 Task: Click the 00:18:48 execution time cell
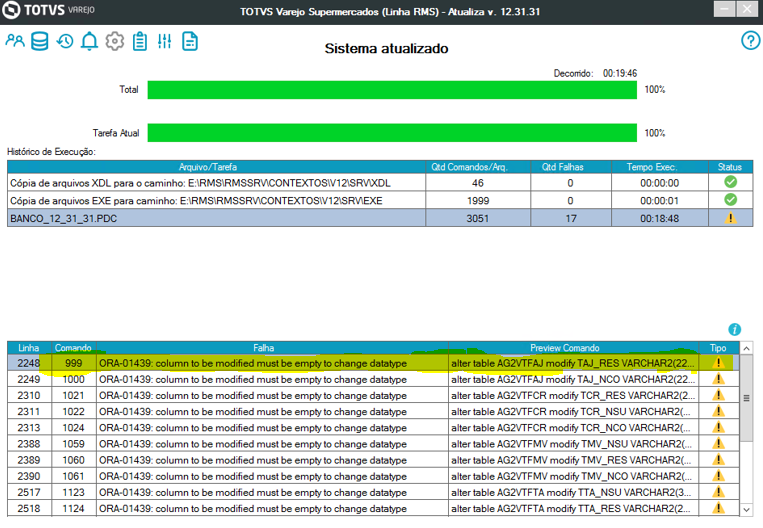[x=659, y=218]
